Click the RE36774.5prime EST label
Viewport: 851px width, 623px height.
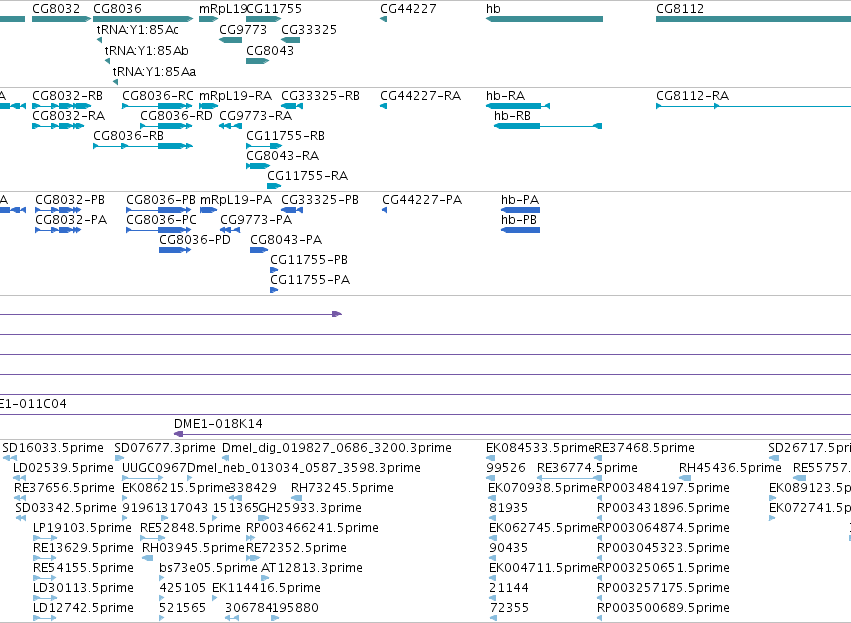(587, 468)
